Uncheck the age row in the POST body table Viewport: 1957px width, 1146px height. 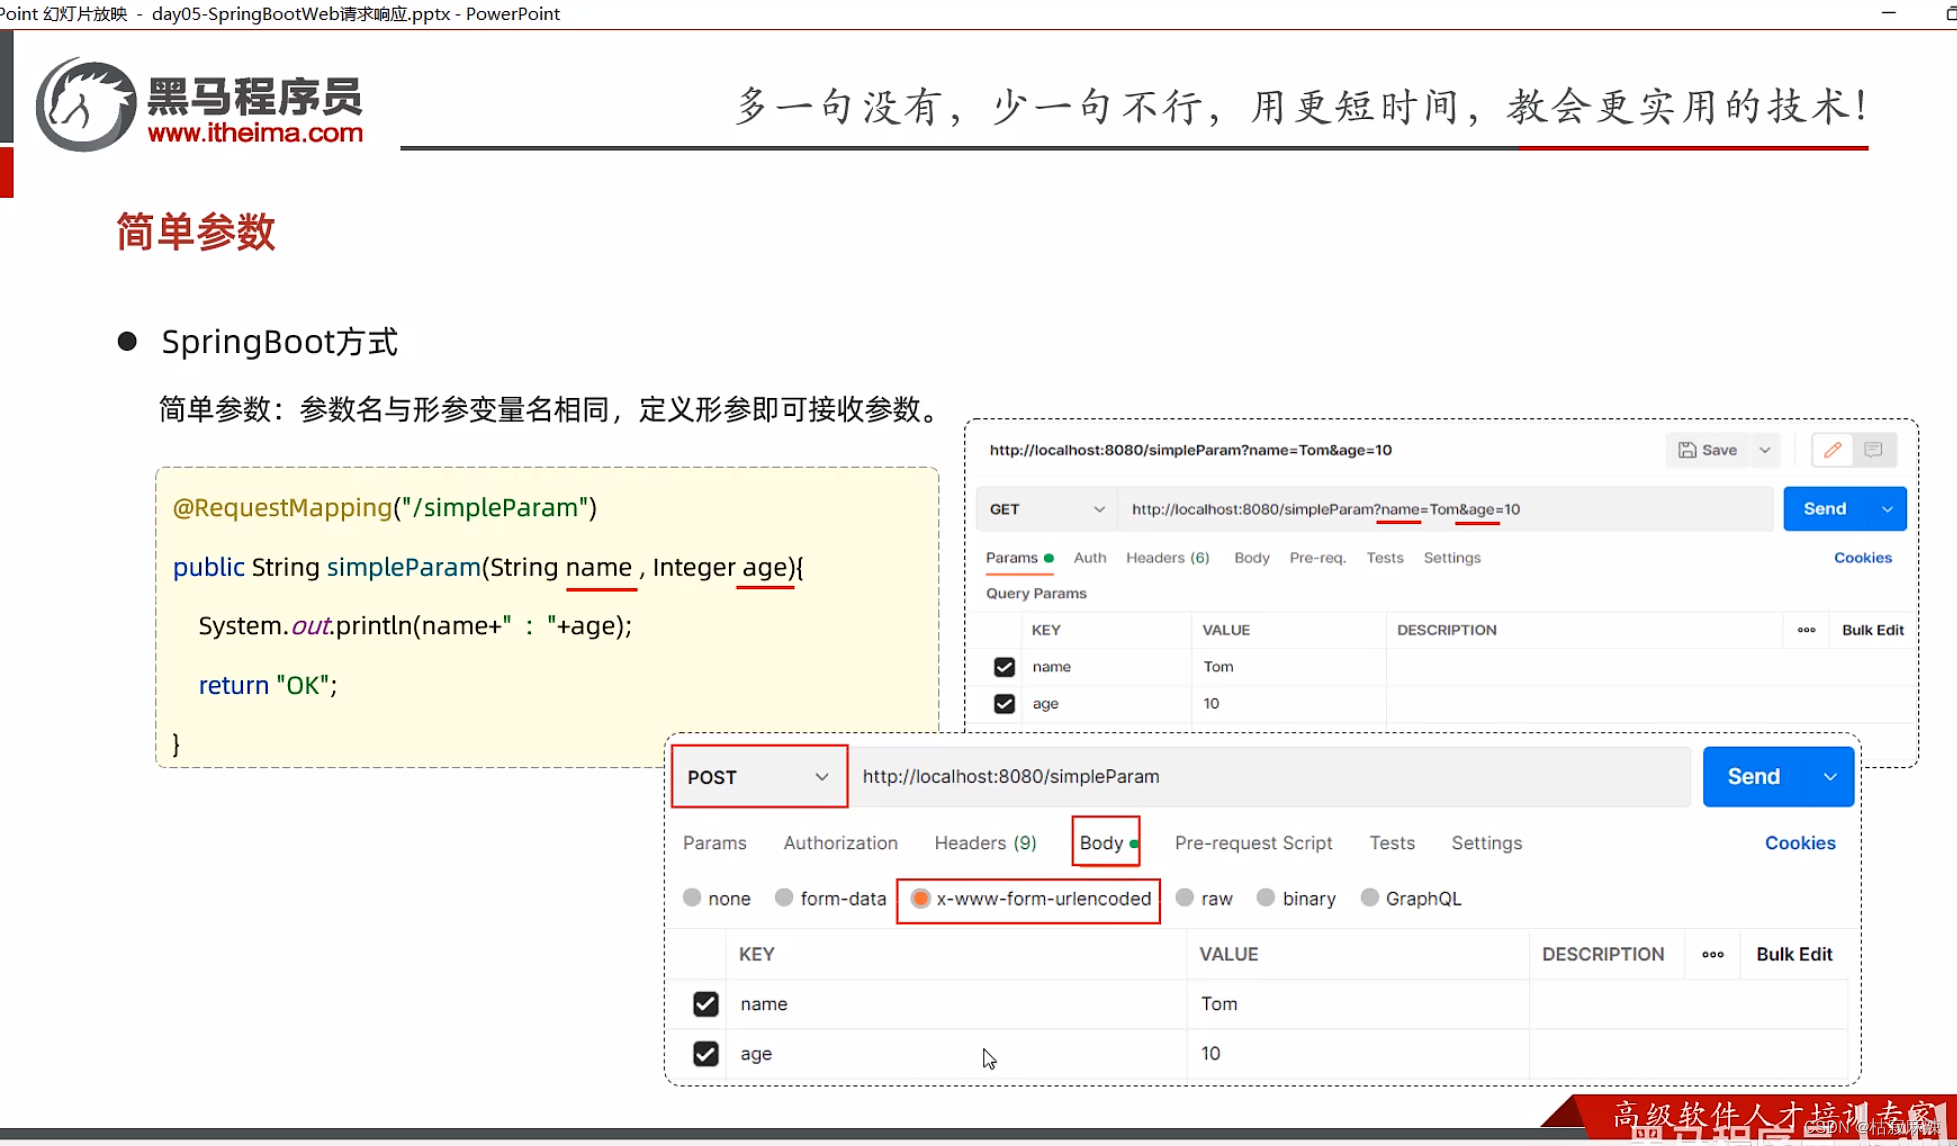coord(706,1054)
